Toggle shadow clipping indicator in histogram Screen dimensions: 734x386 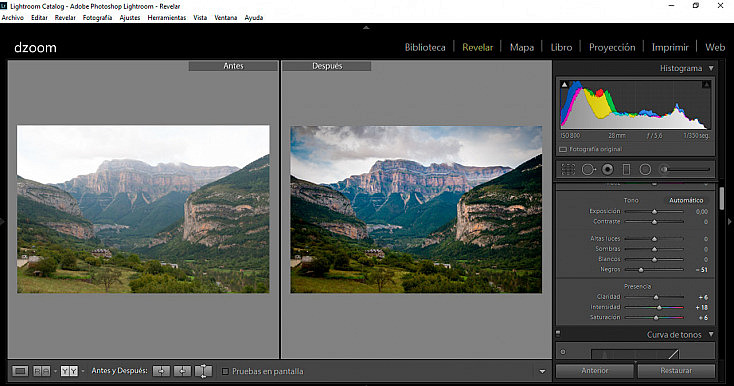coord(565,85)
